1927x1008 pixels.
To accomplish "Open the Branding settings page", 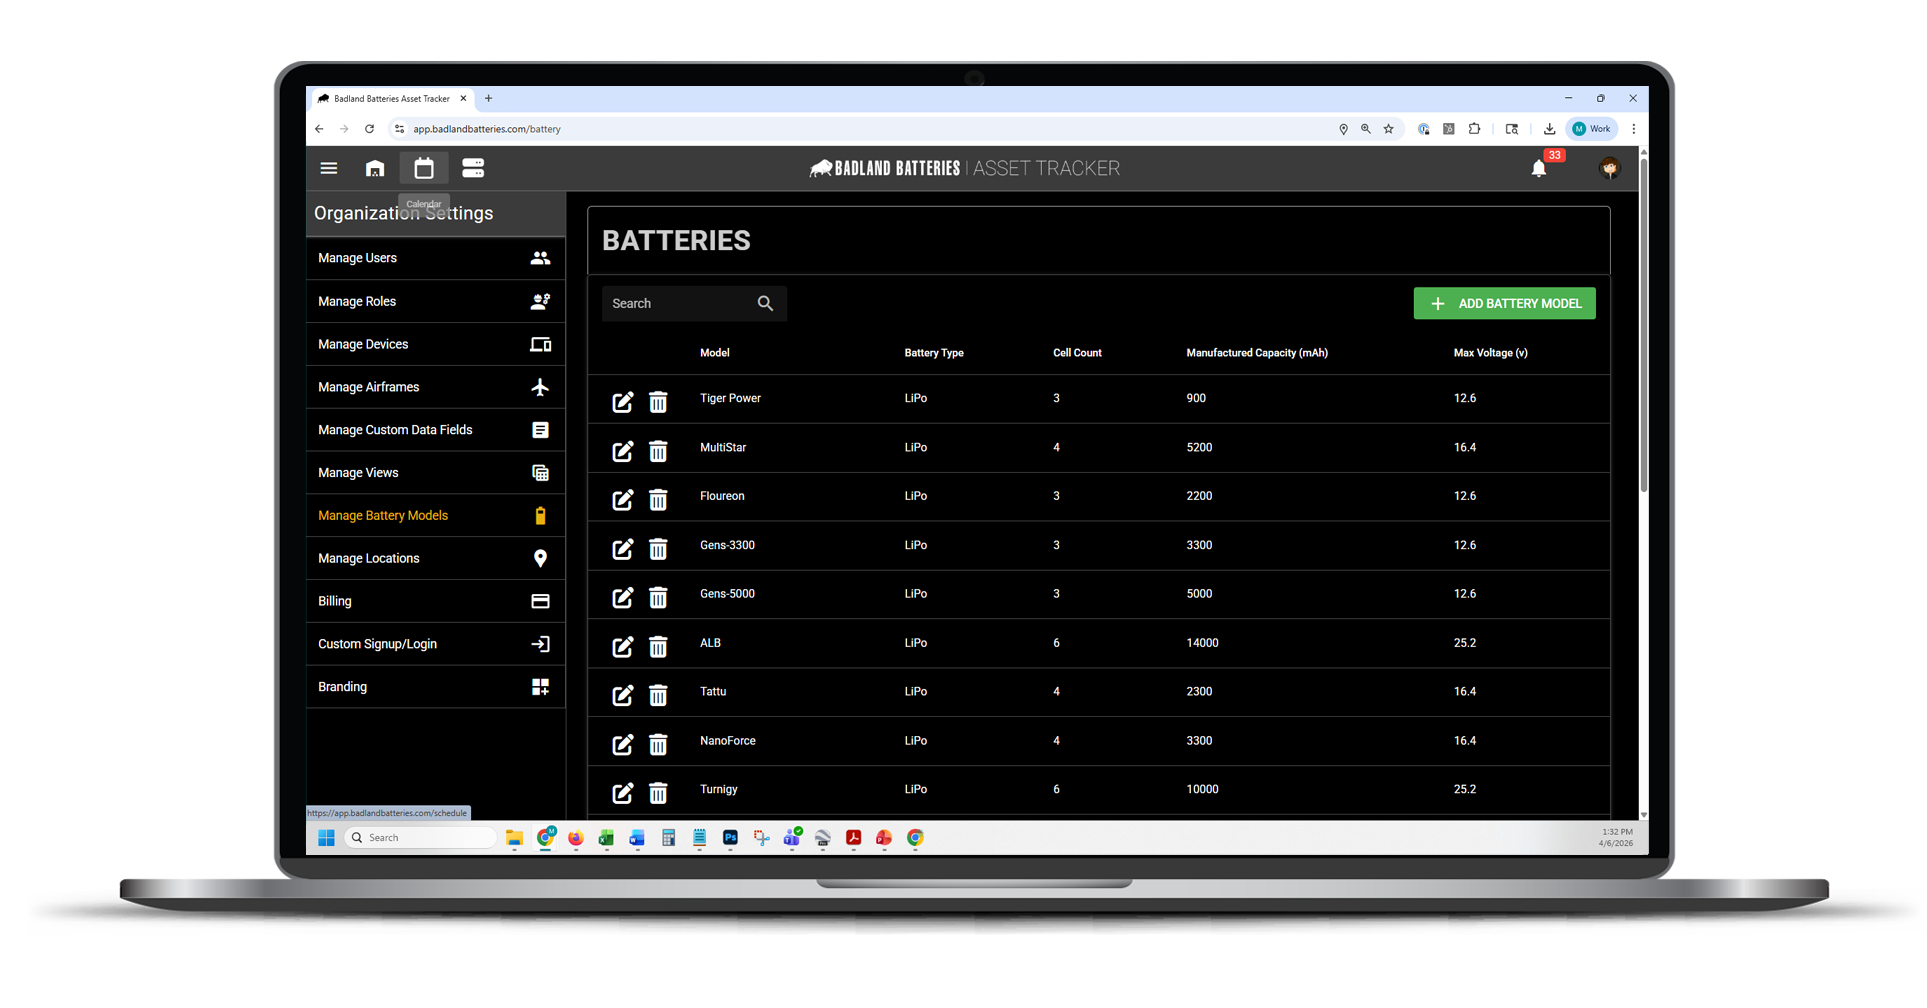I will click(x=435, y=687).
